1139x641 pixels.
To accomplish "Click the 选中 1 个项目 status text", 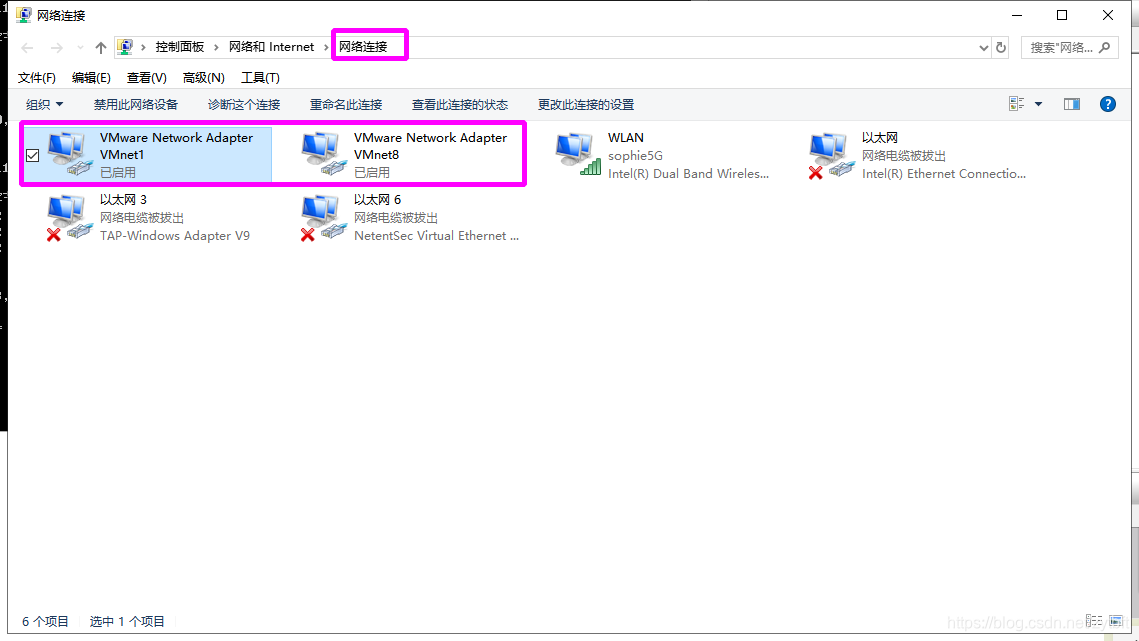I will pos(127,621).
